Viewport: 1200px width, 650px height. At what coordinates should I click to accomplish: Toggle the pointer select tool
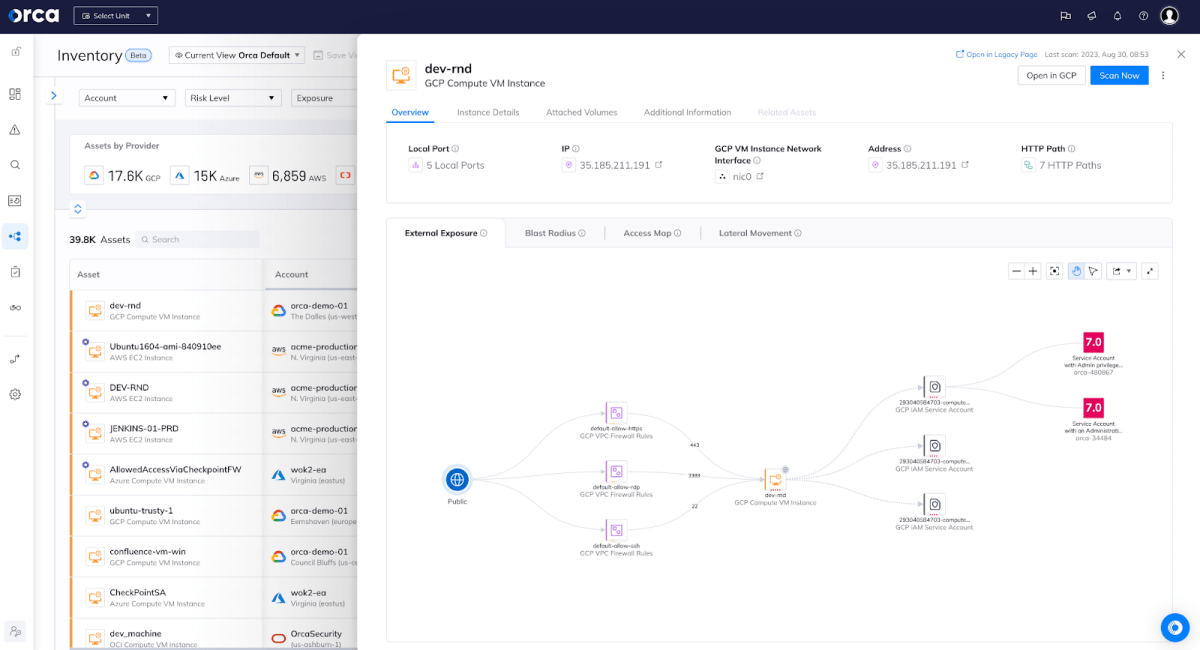1093,271
